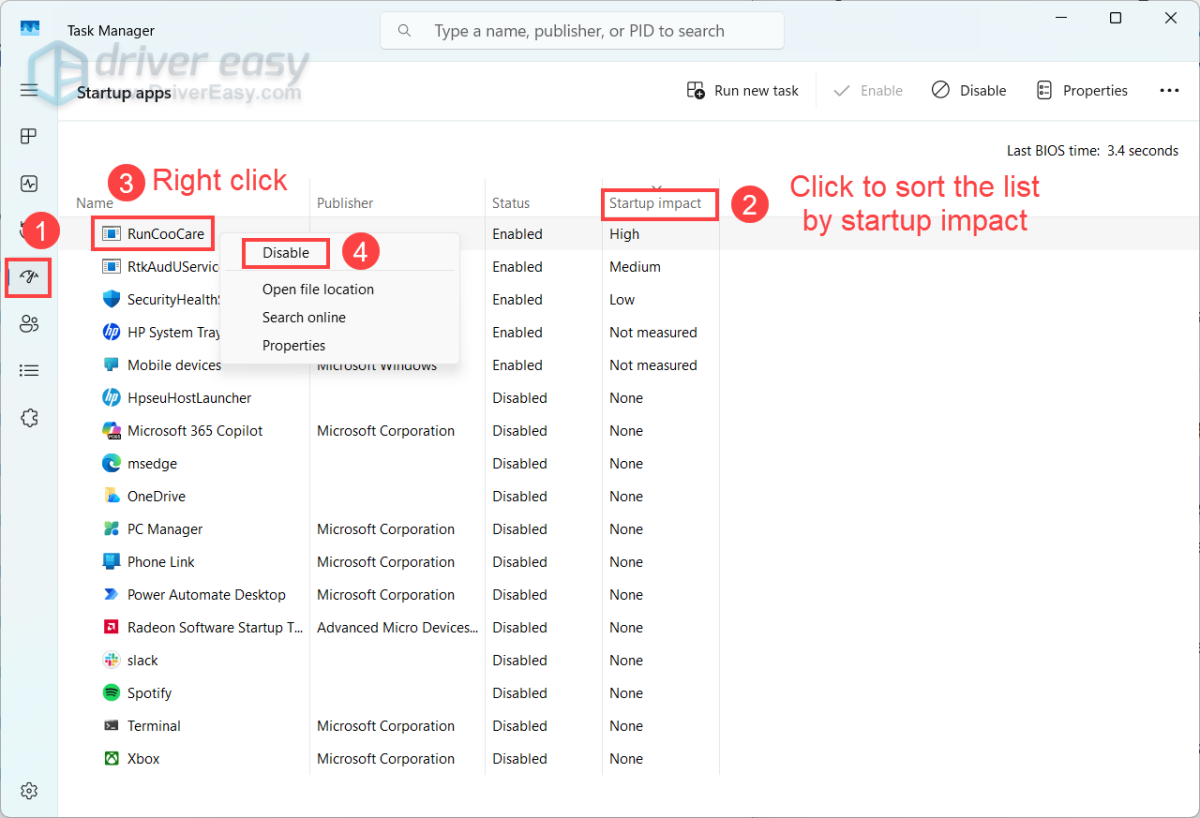Screen dimensions: 1200x818
Task: Click the Mobile devices icon
Action: click(111, 365)
